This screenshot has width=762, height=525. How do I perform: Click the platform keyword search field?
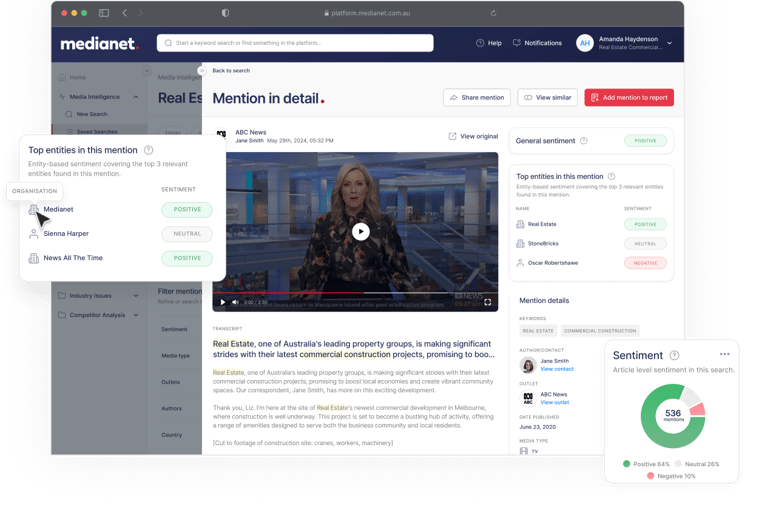pos(295,43)
